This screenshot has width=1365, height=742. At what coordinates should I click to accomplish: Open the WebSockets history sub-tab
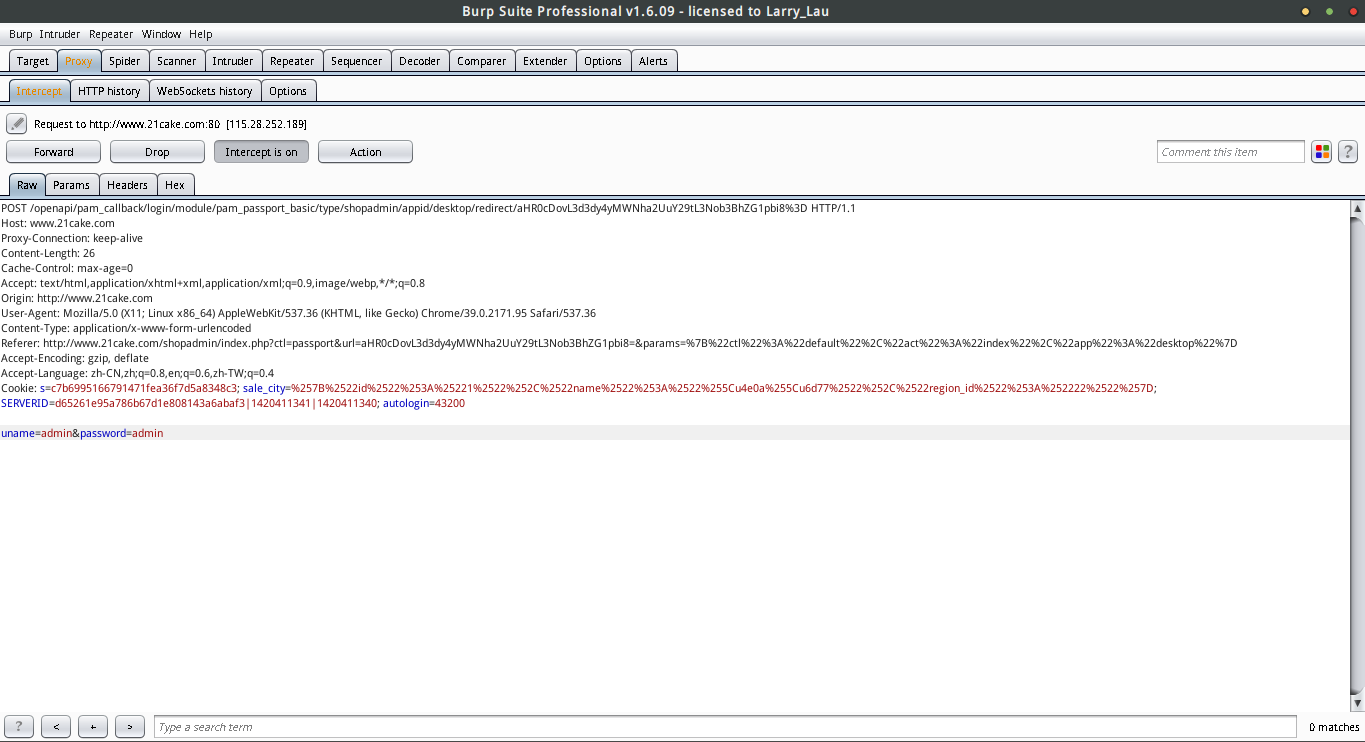205,91
